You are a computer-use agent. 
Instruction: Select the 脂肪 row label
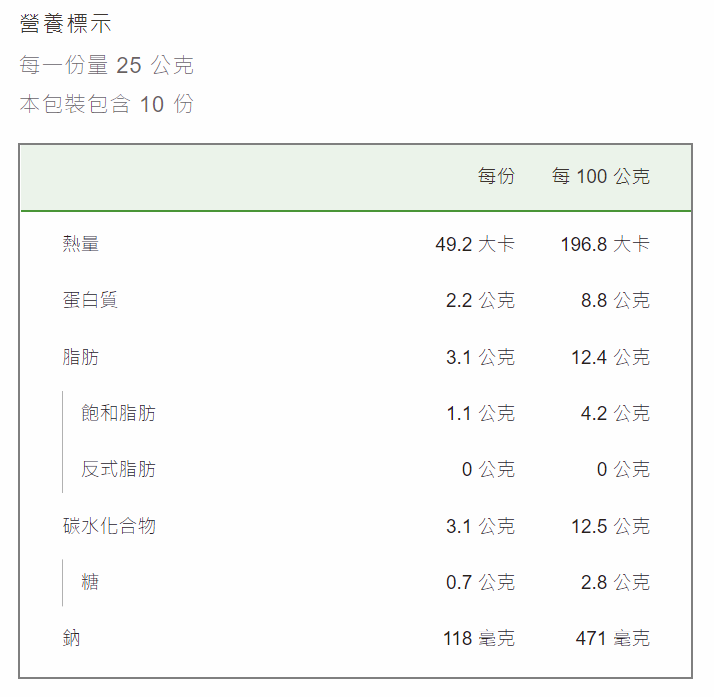pyautogui.click(x=81, y=357)
